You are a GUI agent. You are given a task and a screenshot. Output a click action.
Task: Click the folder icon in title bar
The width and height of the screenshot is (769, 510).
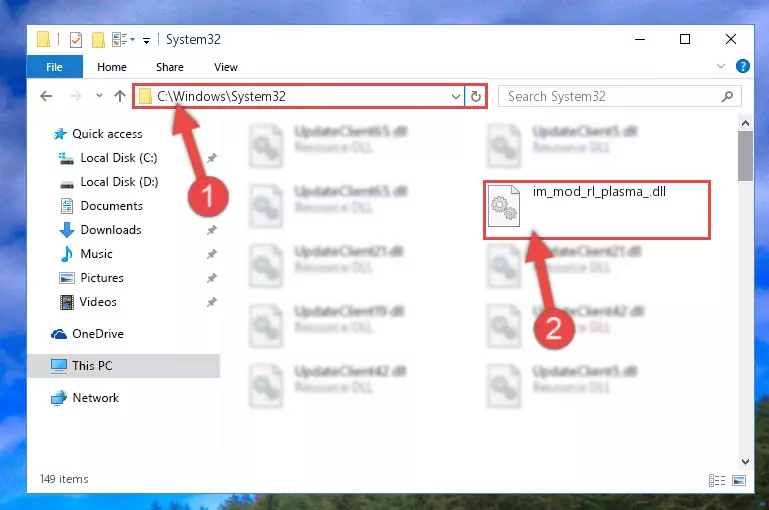tap(44, 39)
